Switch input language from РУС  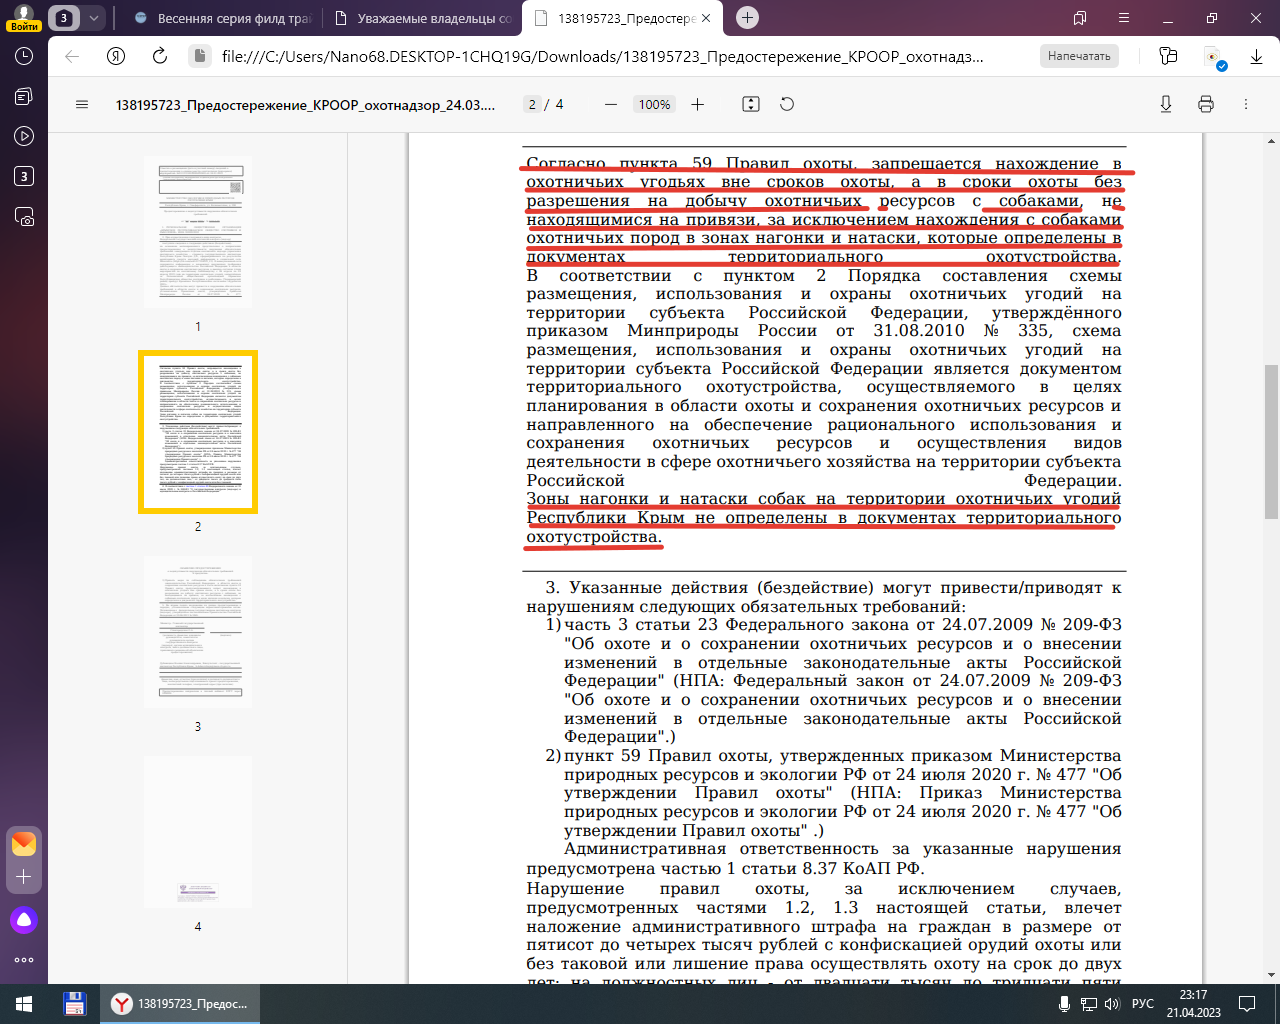coord(1142,1003)
